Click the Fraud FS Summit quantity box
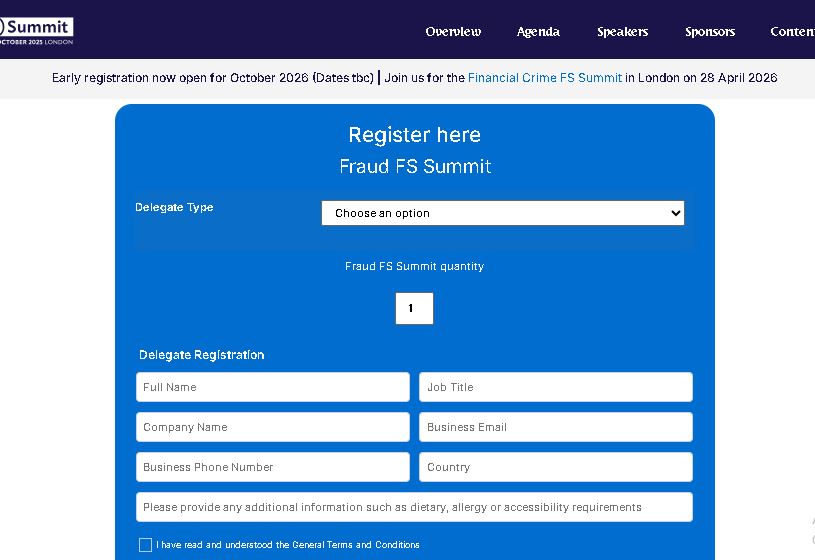Screen dimensions: 815x560 (414, 308)
